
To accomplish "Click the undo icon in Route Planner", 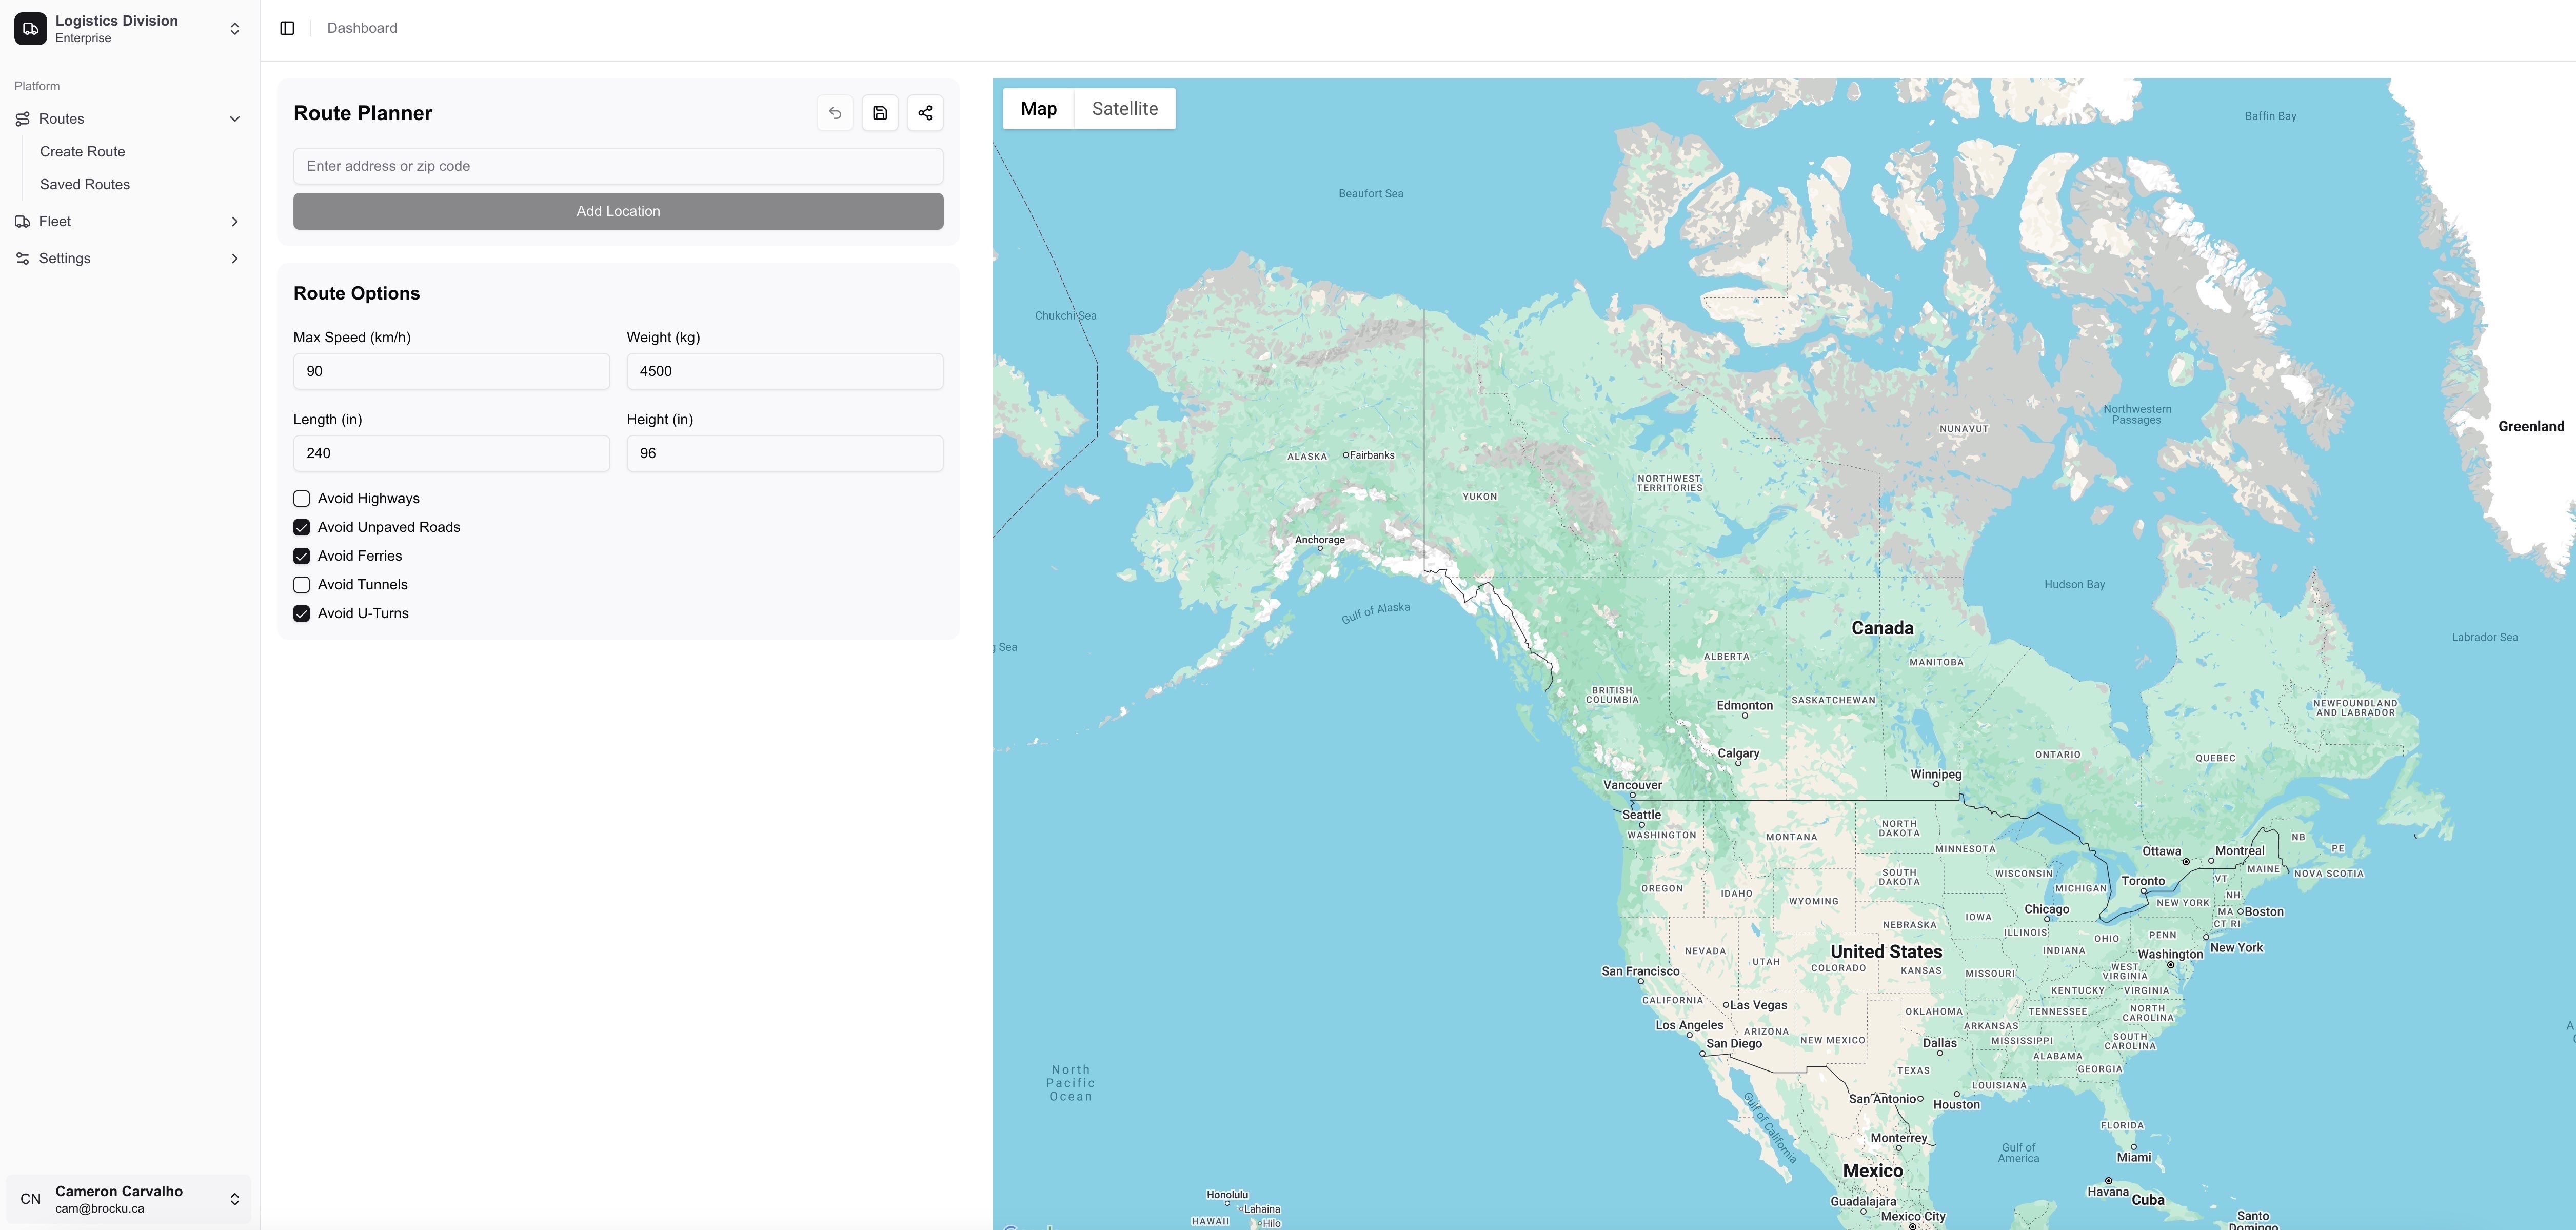I will [x=835, y=113].
